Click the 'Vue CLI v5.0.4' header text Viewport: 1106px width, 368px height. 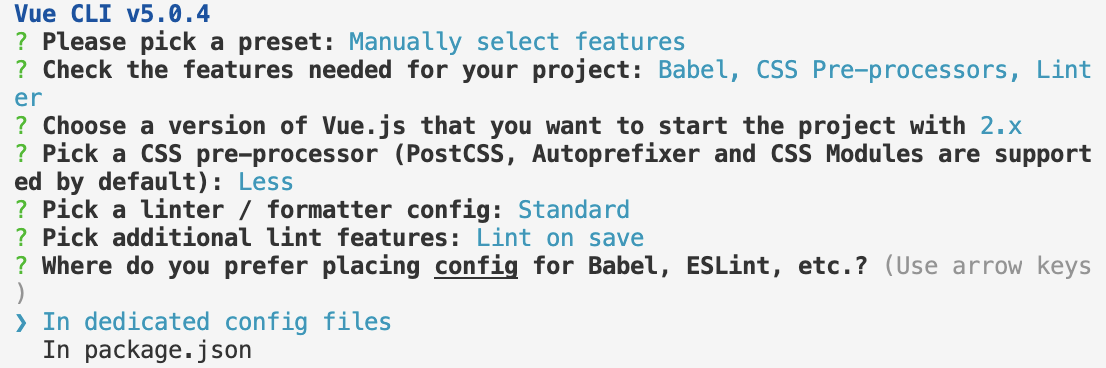111,13
